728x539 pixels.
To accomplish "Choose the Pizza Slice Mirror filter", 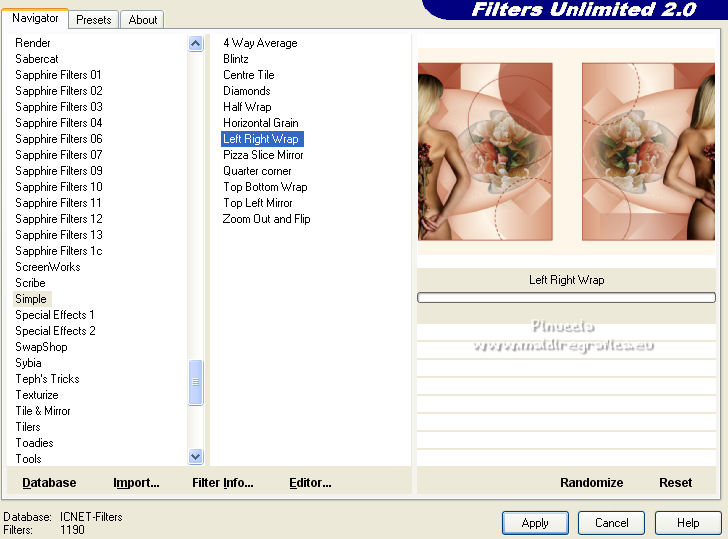I will point(263,155).
